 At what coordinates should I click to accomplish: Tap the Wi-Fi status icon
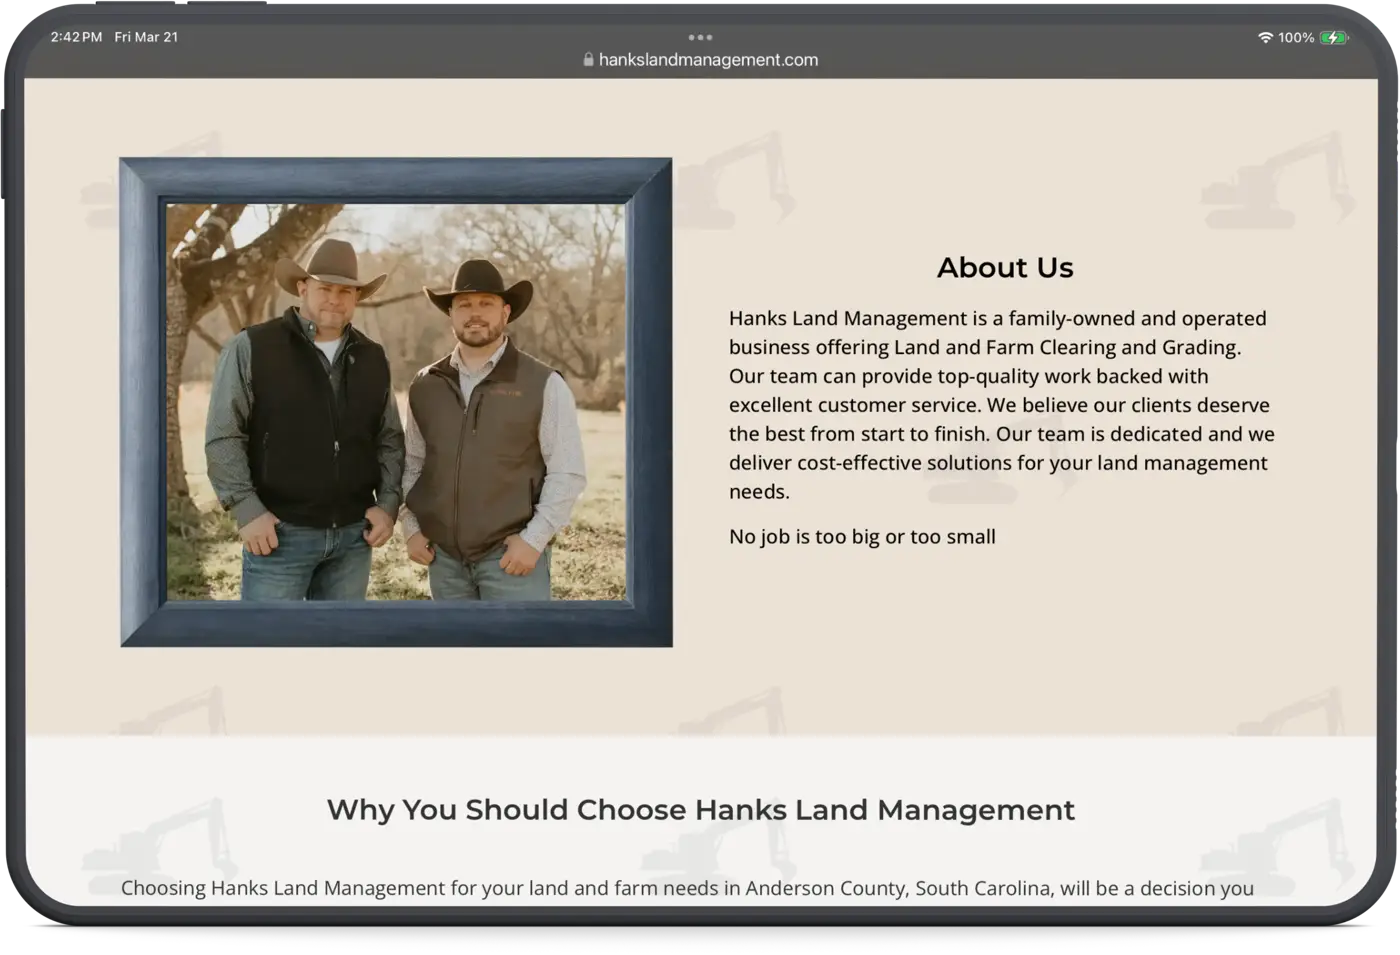point(1265,37)
